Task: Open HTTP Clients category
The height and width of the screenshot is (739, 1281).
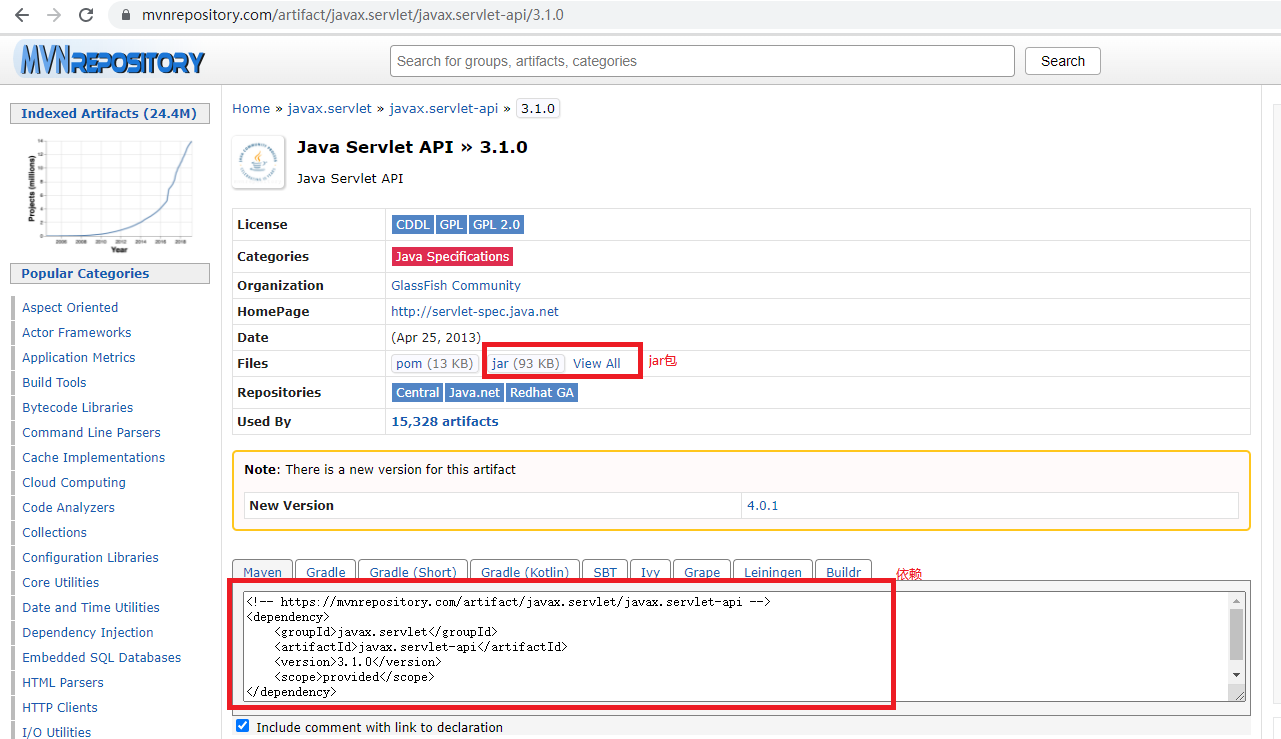Action: [x=60, y=707]
